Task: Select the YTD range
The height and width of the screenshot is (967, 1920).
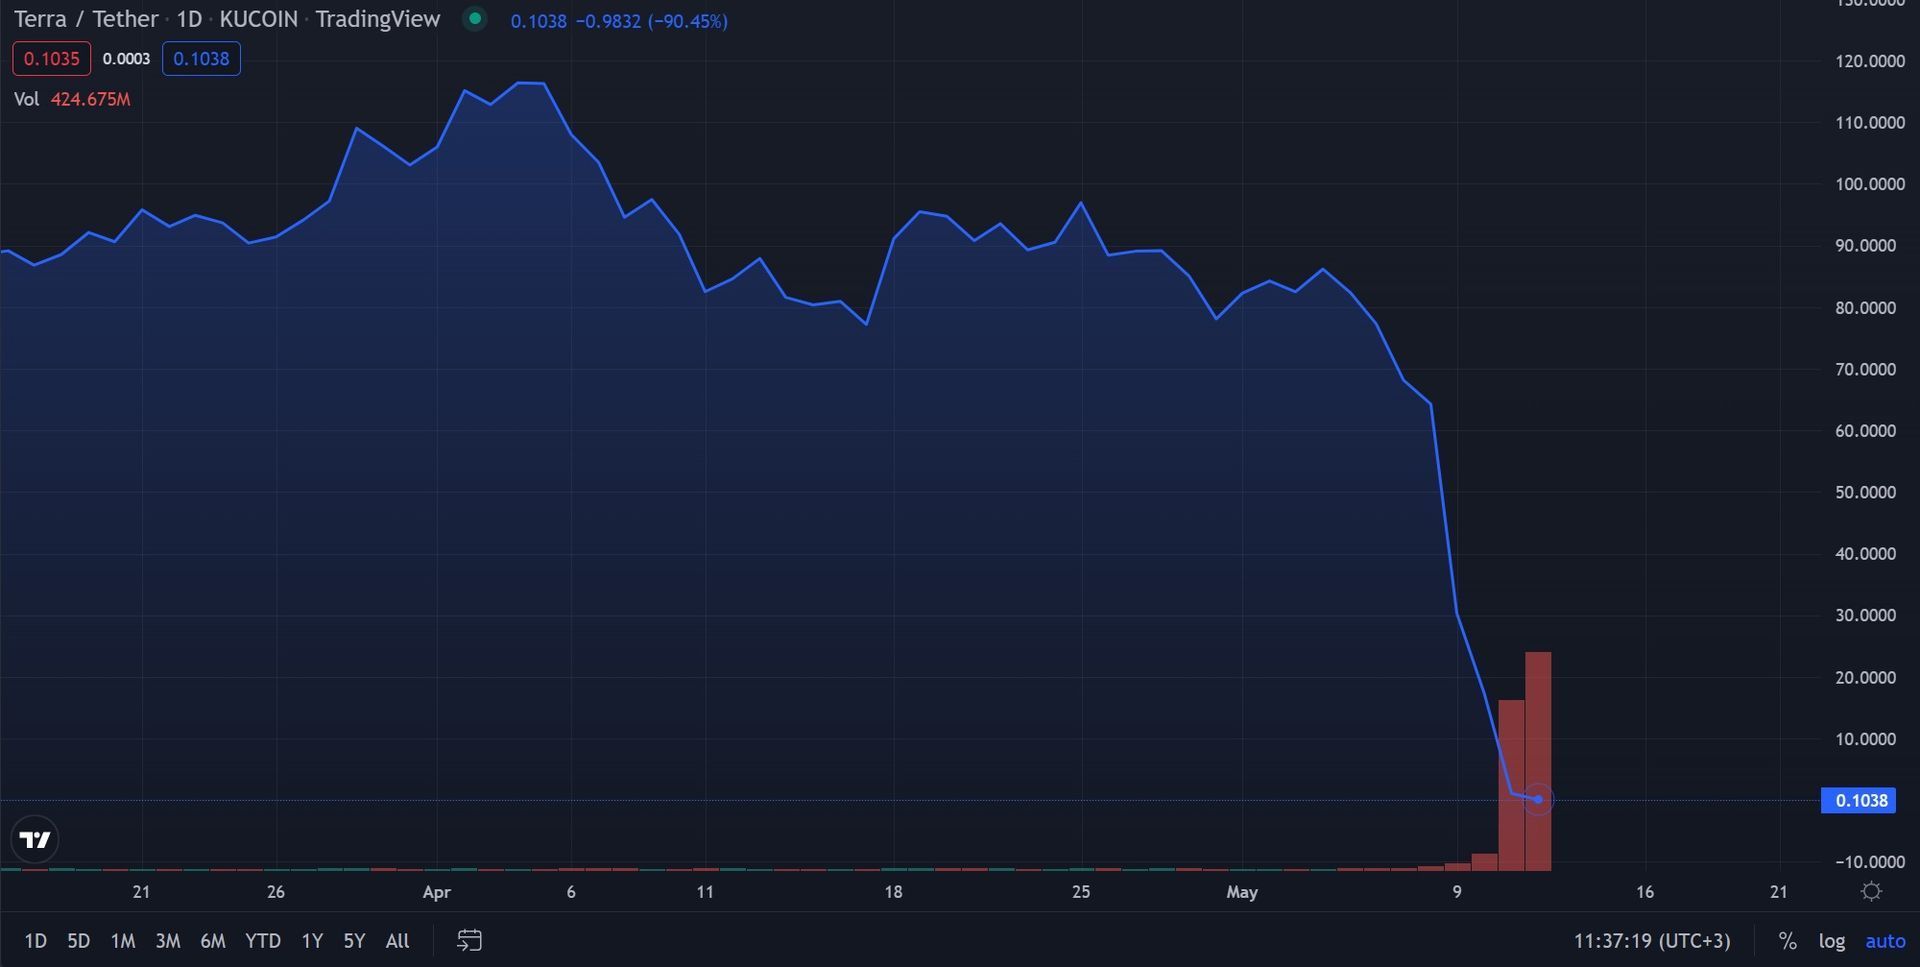Action: 262,941
